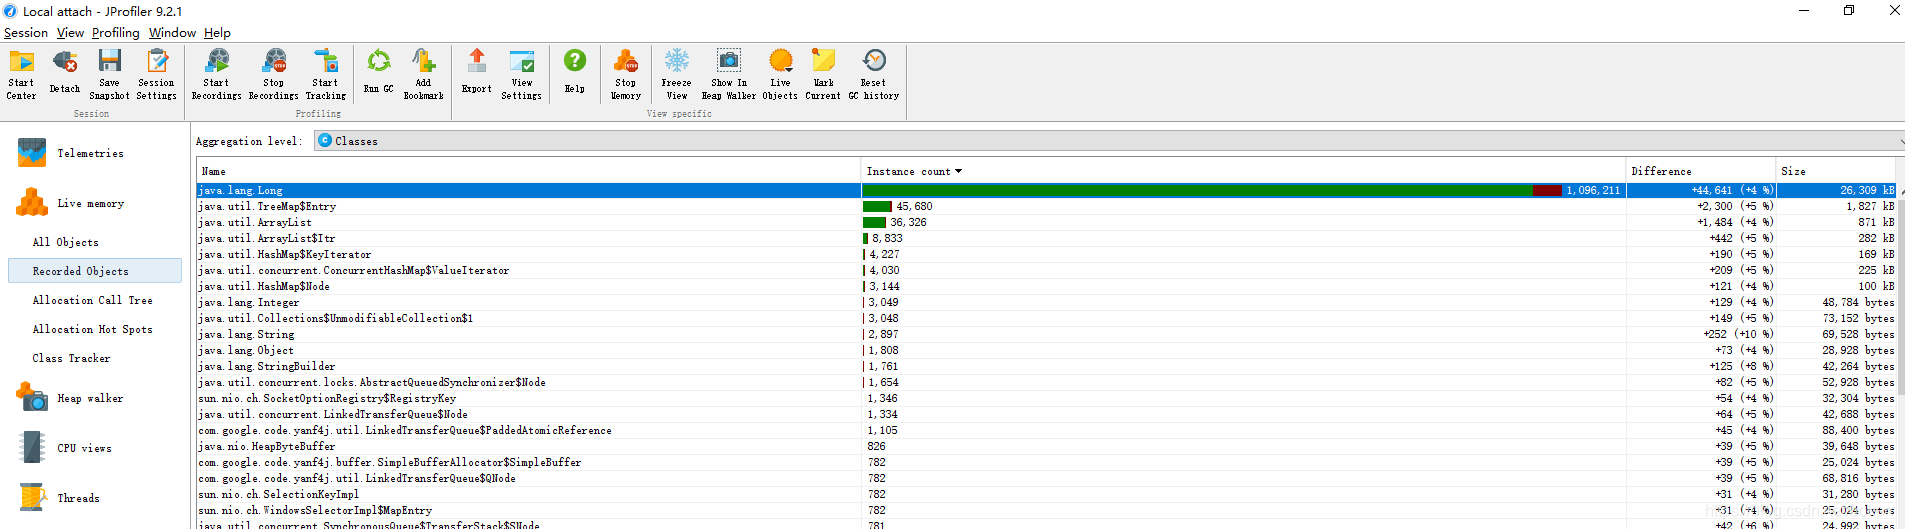Screen dimensions: 1905x529
Task: Sort by Name column header
Action: pyautogui.click(x=528, y=171)
